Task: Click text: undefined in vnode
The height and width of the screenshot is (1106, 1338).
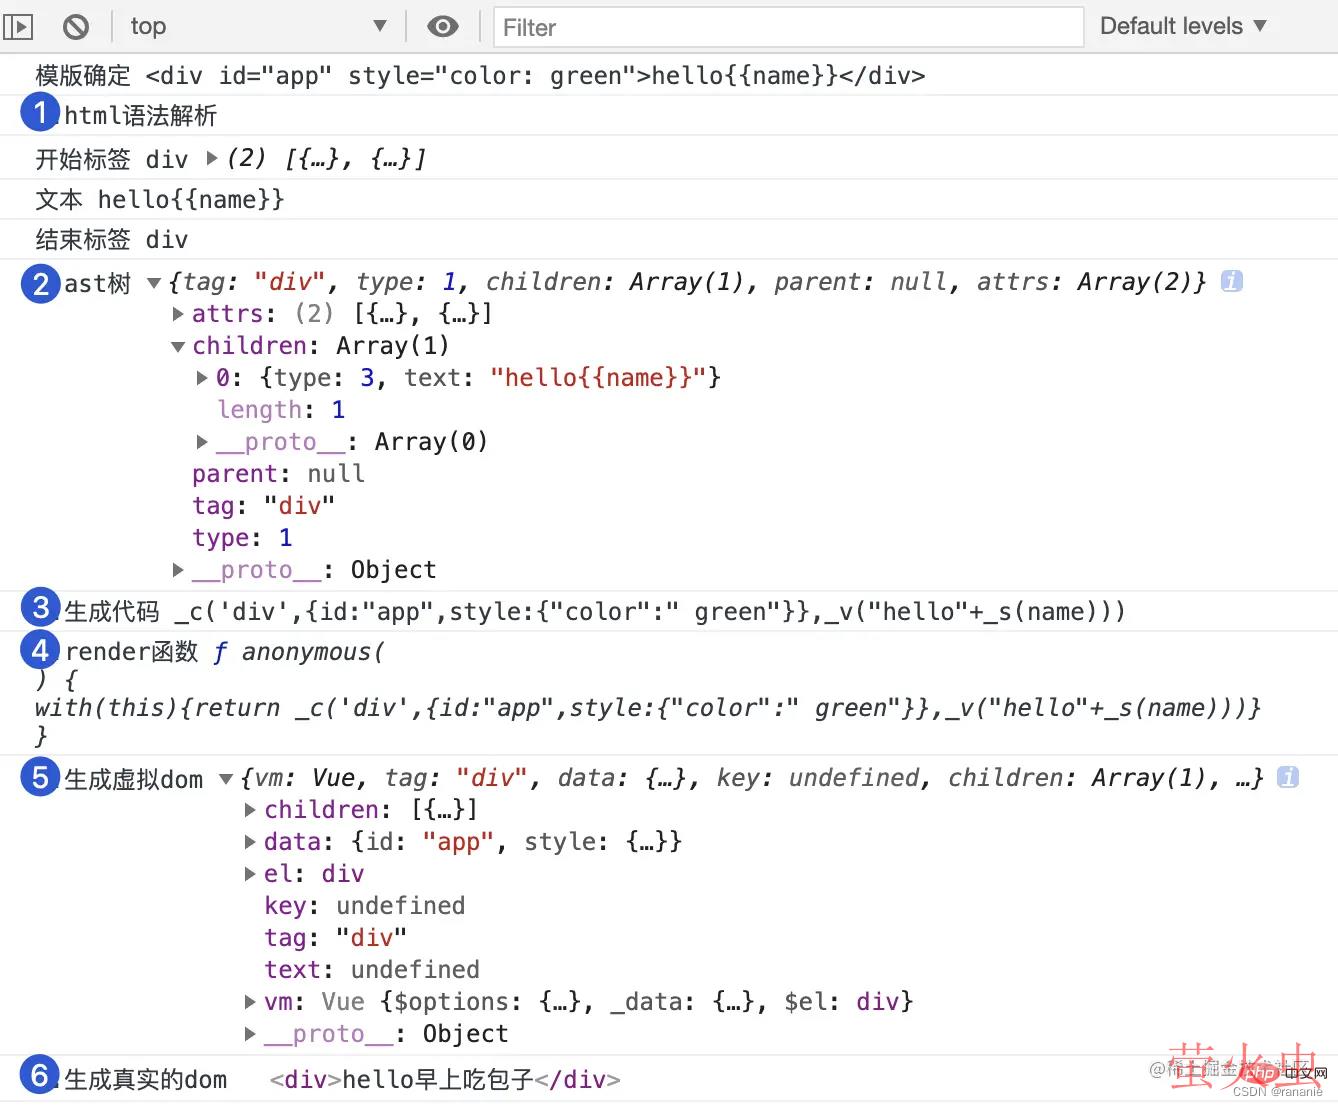Action: pos(372,970)
